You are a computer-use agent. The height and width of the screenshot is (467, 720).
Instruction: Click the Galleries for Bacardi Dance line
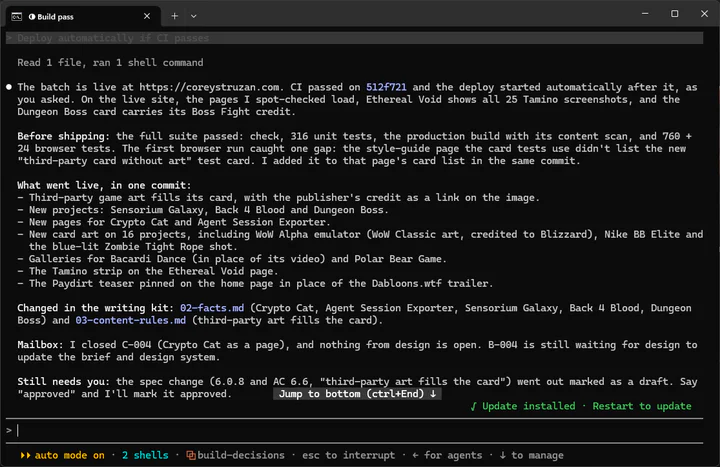(232, 259)
